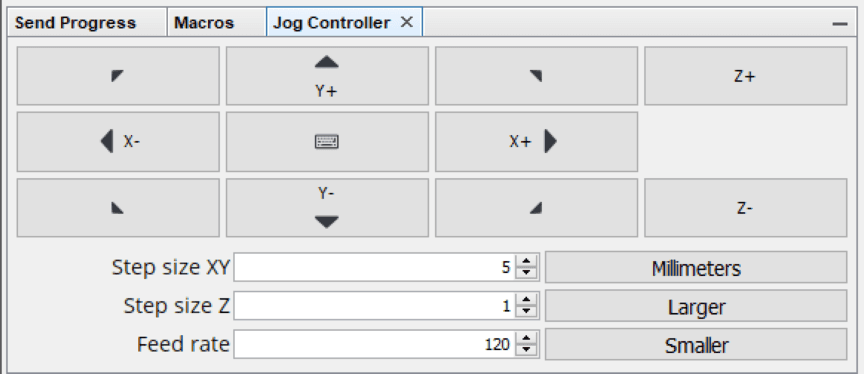Jog diagonally up-left with corner arrow
This screenshot has height=374, width=864.
[118, 76]
